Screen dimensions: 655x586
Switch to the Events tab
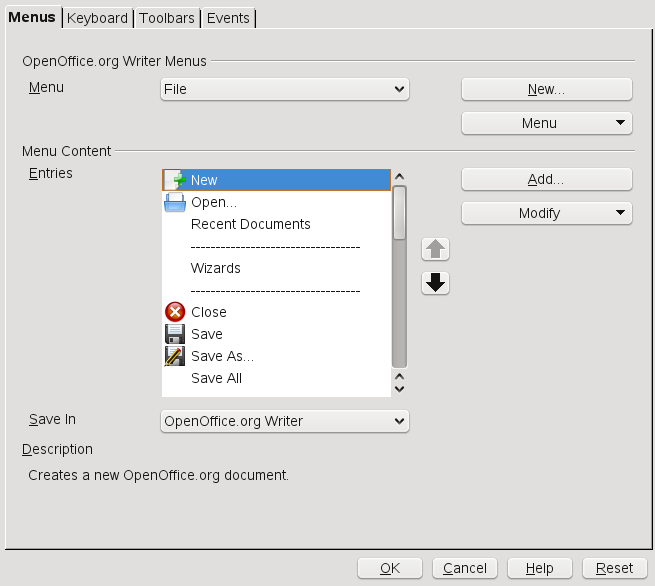tap(228, 18)
